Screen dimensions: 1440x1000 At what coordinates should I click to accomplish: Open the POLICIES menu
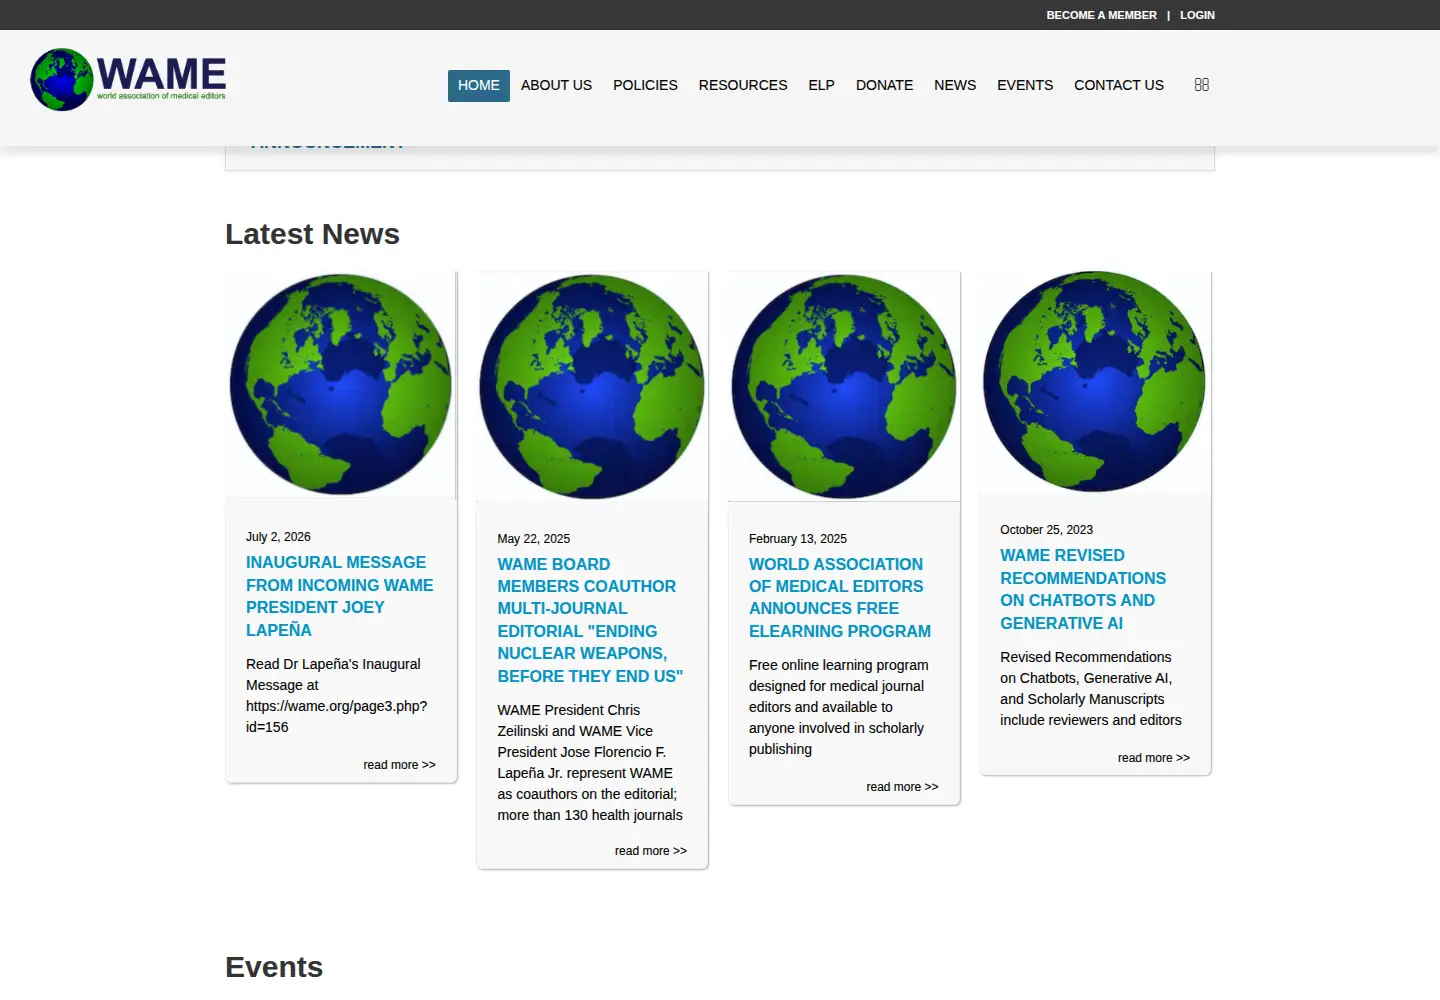(645, 85)
